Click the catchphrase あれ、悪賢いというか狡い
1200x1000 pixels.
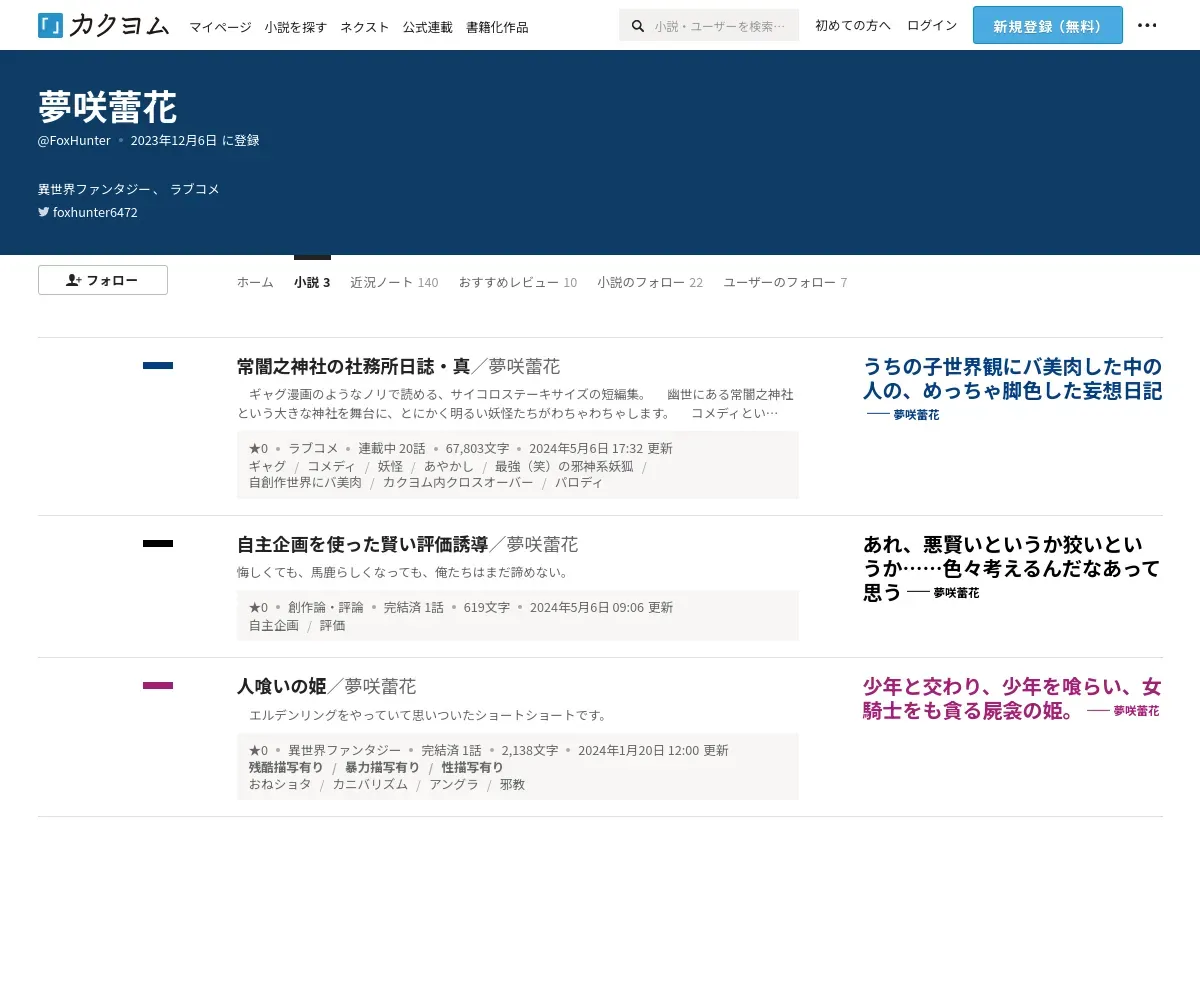click(1010, 567)
